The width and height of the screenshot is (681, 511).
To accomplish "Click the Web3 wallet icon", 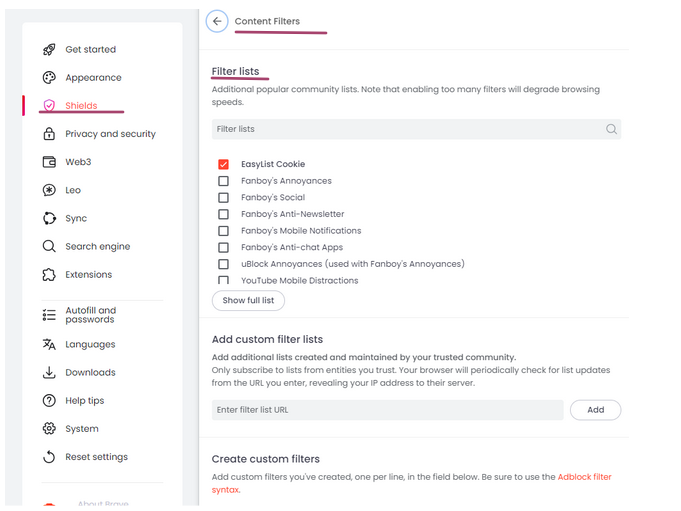I will 49,162.
